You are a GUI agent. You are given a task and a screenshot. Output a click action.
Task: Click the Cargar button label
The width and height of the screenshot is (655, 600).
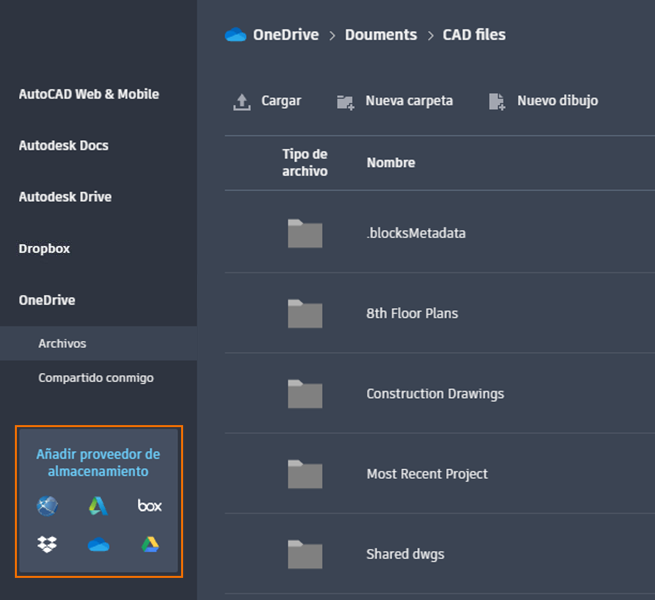click(281, 101)
